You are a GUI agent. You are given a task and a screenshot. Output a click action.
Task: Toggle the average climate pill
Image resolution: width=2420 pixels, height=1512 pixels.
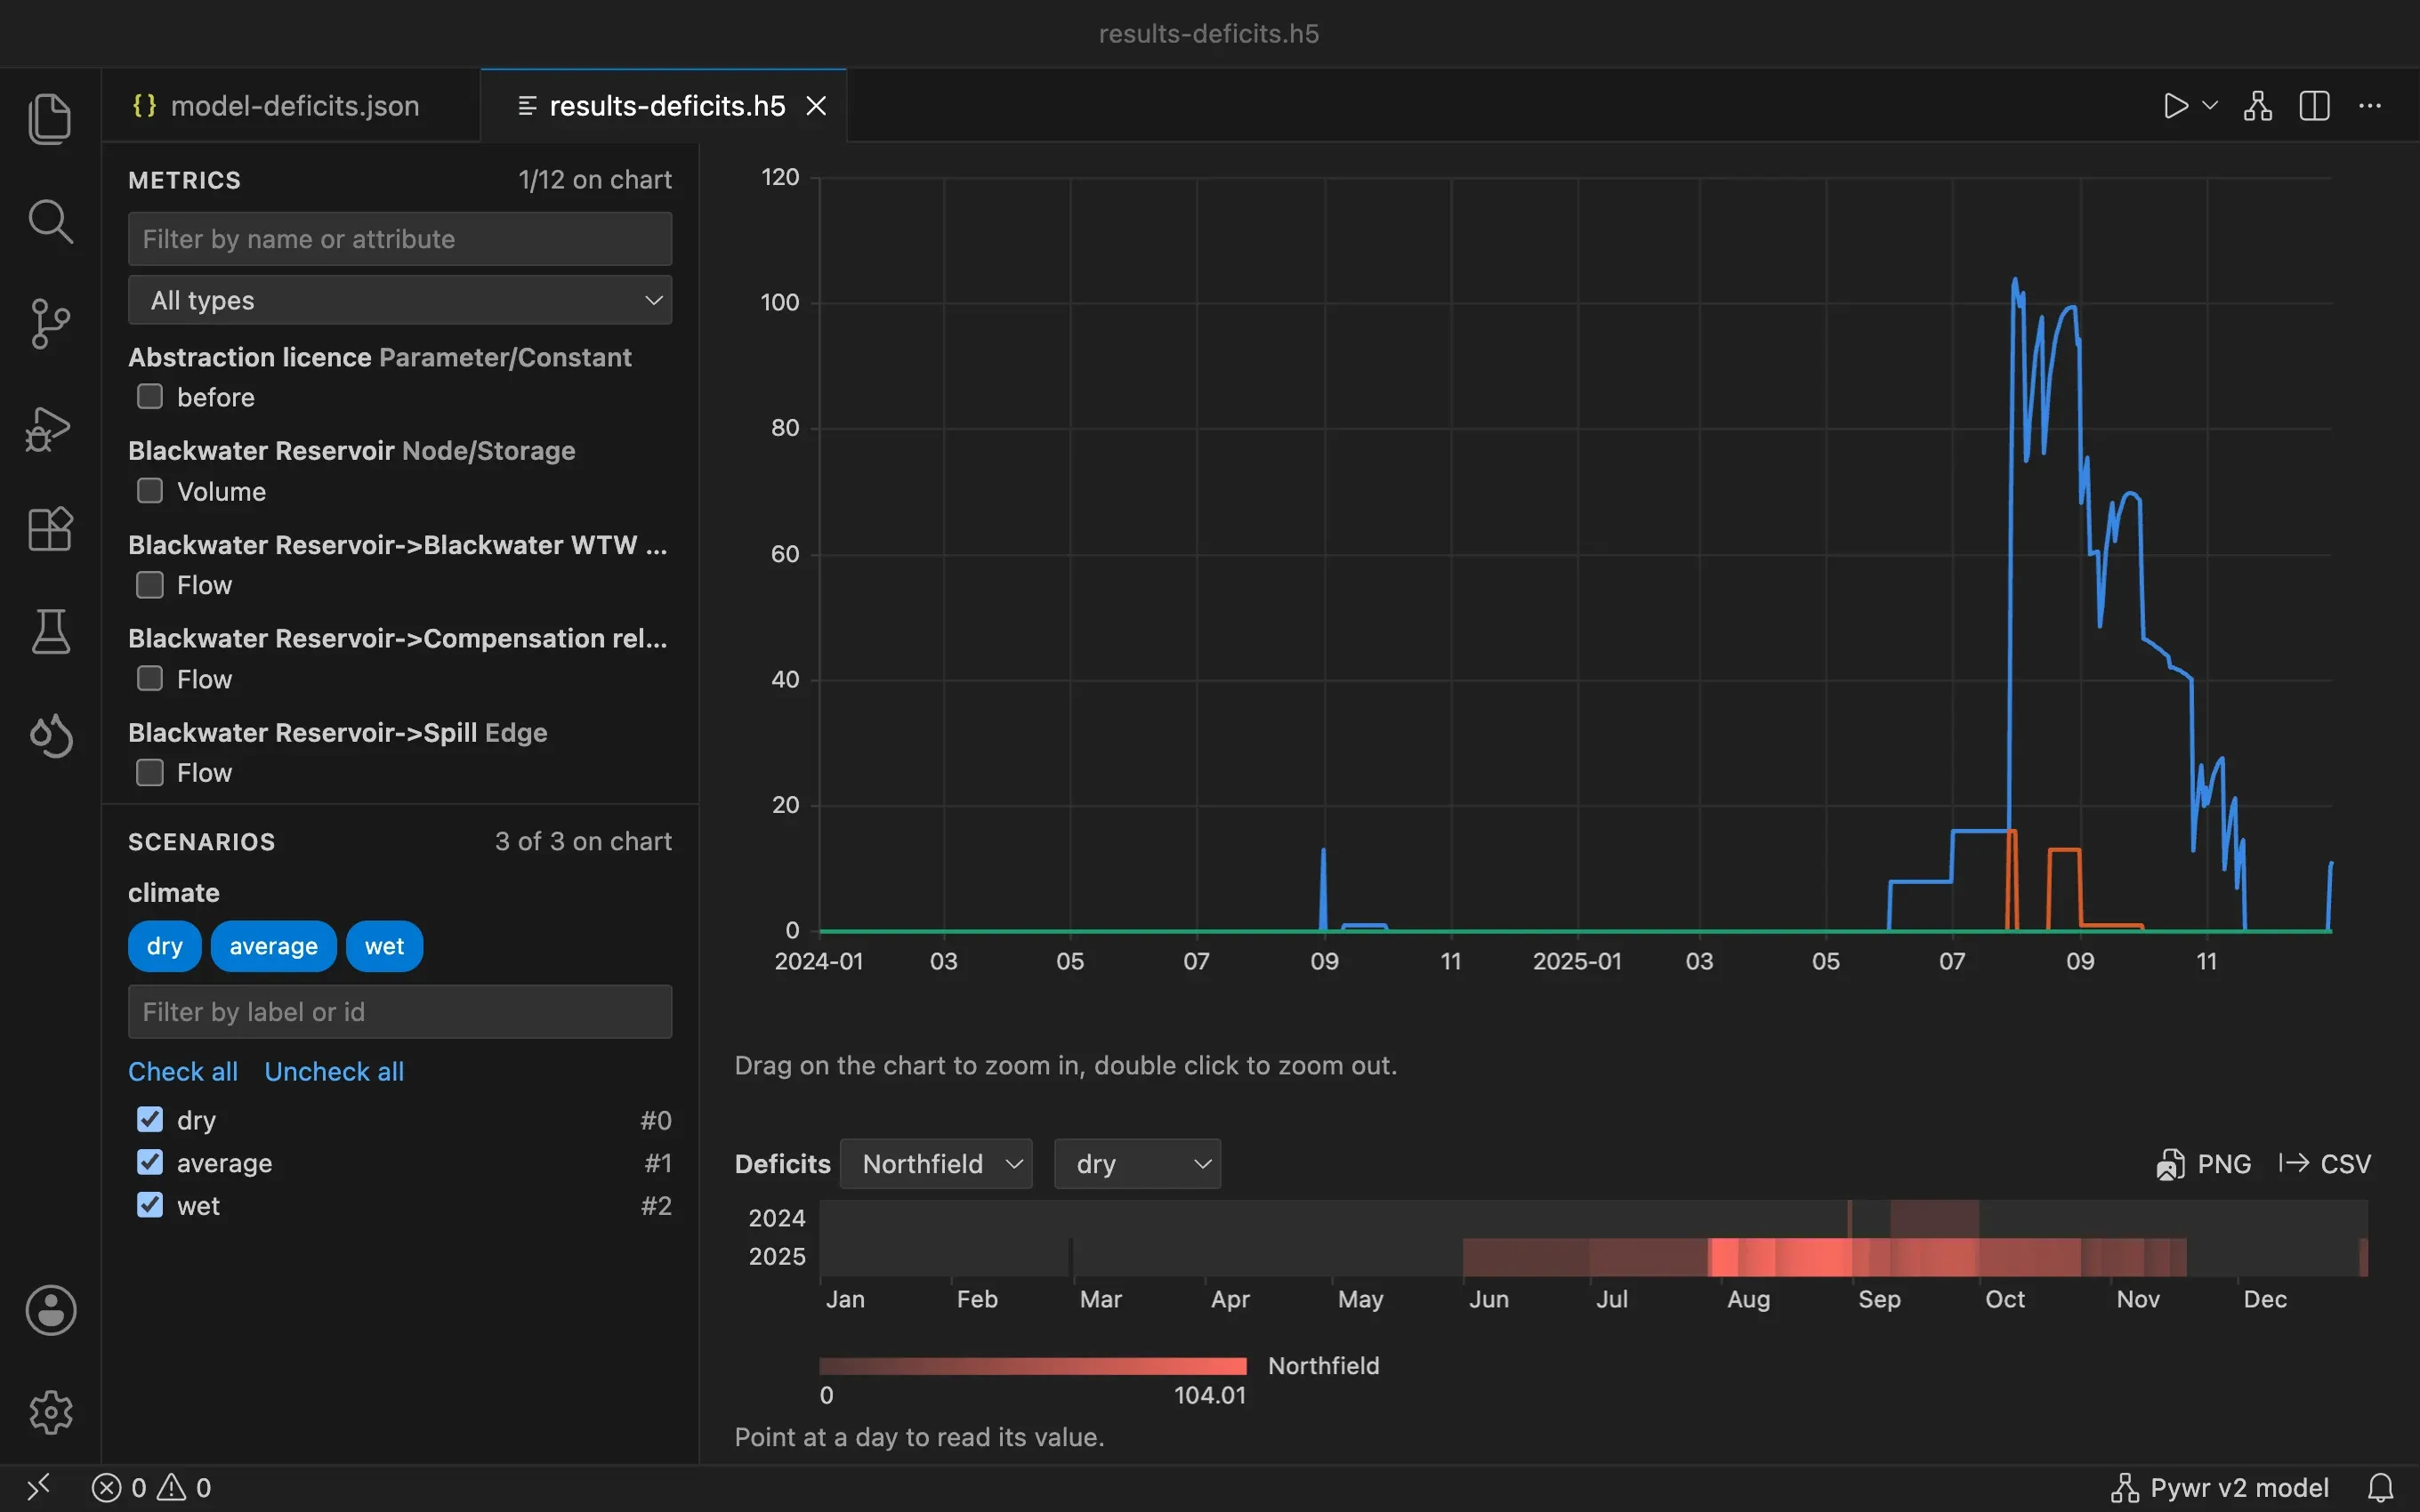pos(273,946)
